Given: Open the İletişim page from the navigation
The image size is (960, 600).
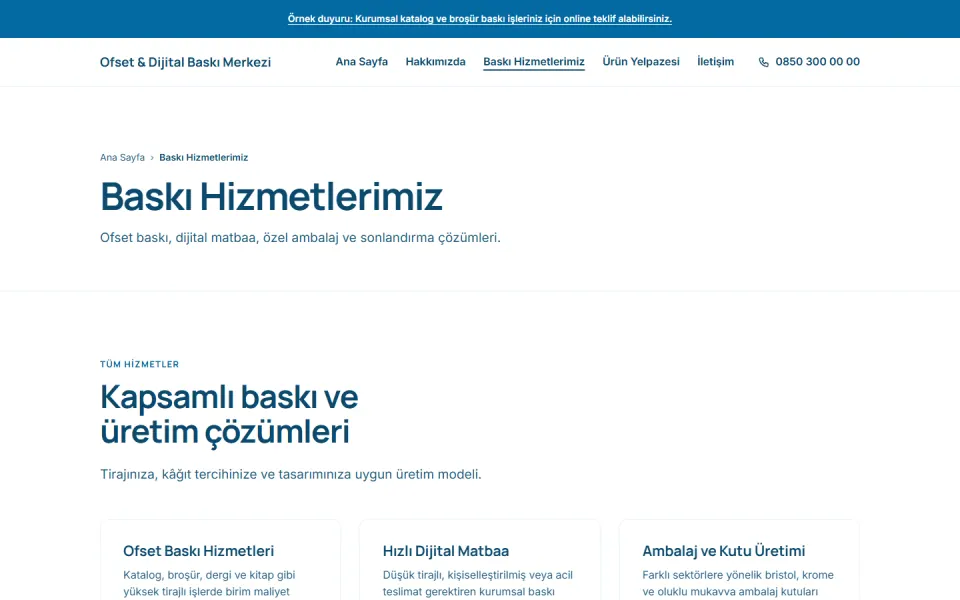Looking at the screenshot, I should 715,62.
